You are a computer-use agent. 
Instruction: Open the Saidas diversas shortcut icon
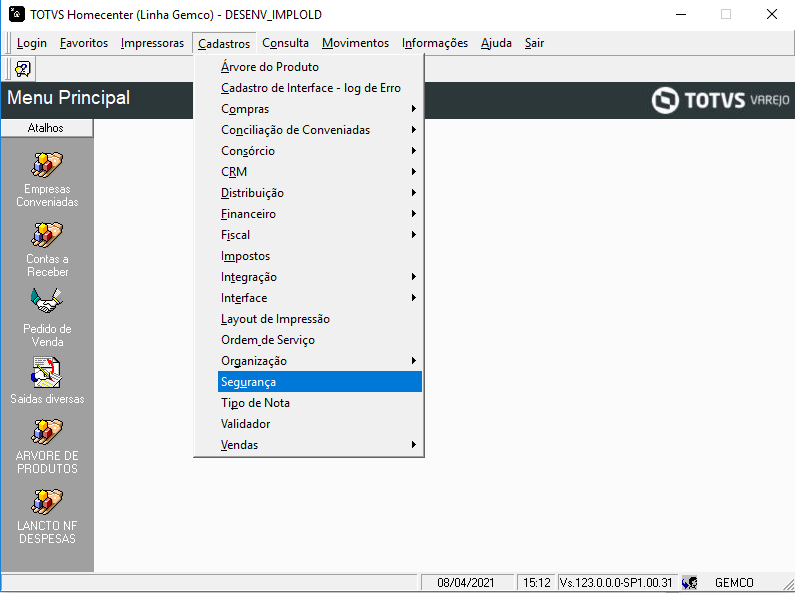47,373
